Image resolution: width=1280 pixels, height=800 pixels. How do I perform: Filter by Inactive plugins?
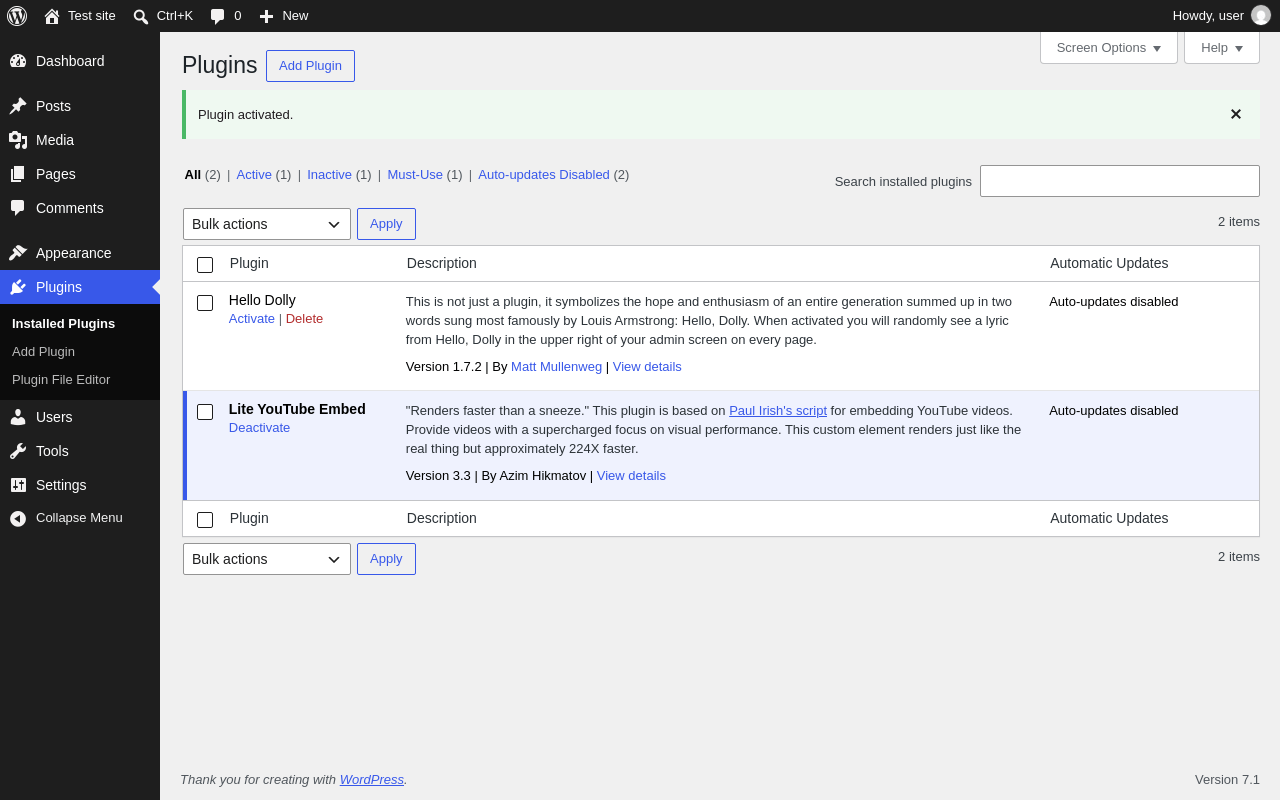click(x=329, y=175)
